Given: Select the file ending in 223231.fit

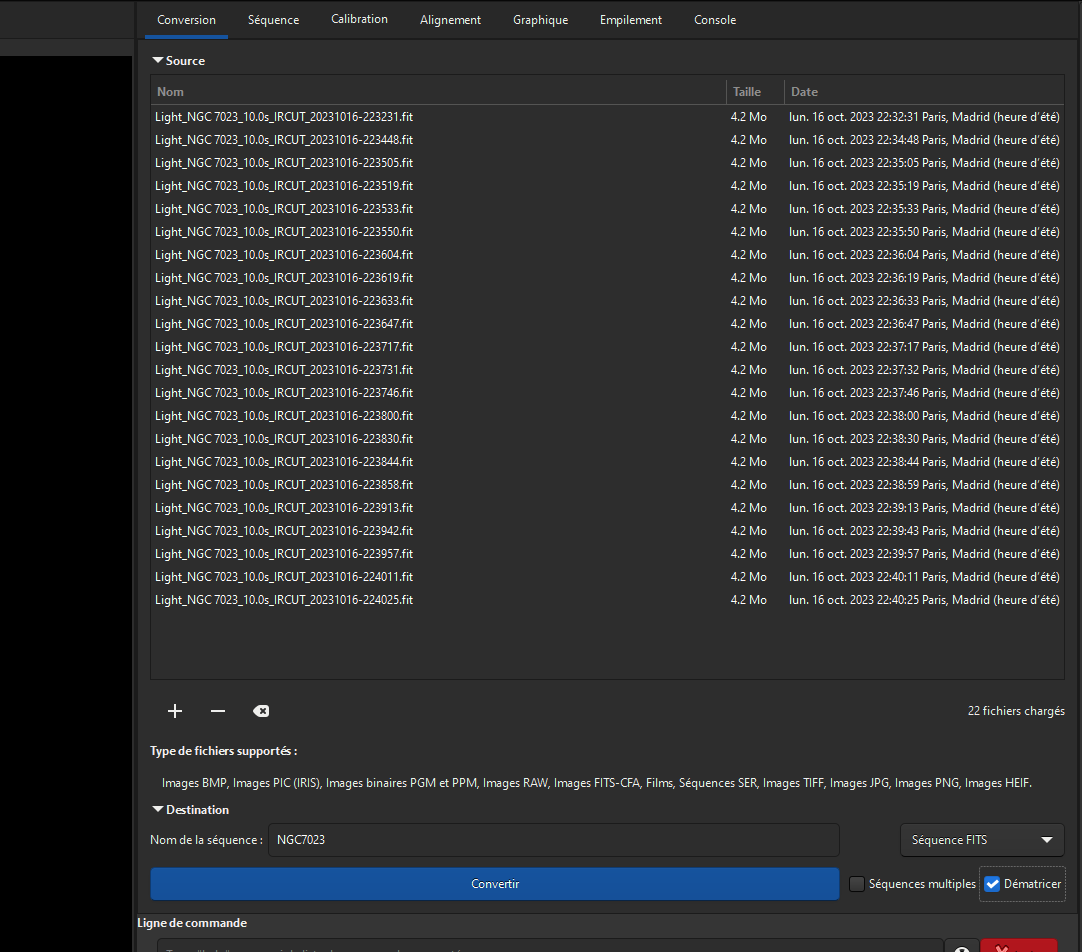Looking at the screenshot, I should (x=284, y=117).
